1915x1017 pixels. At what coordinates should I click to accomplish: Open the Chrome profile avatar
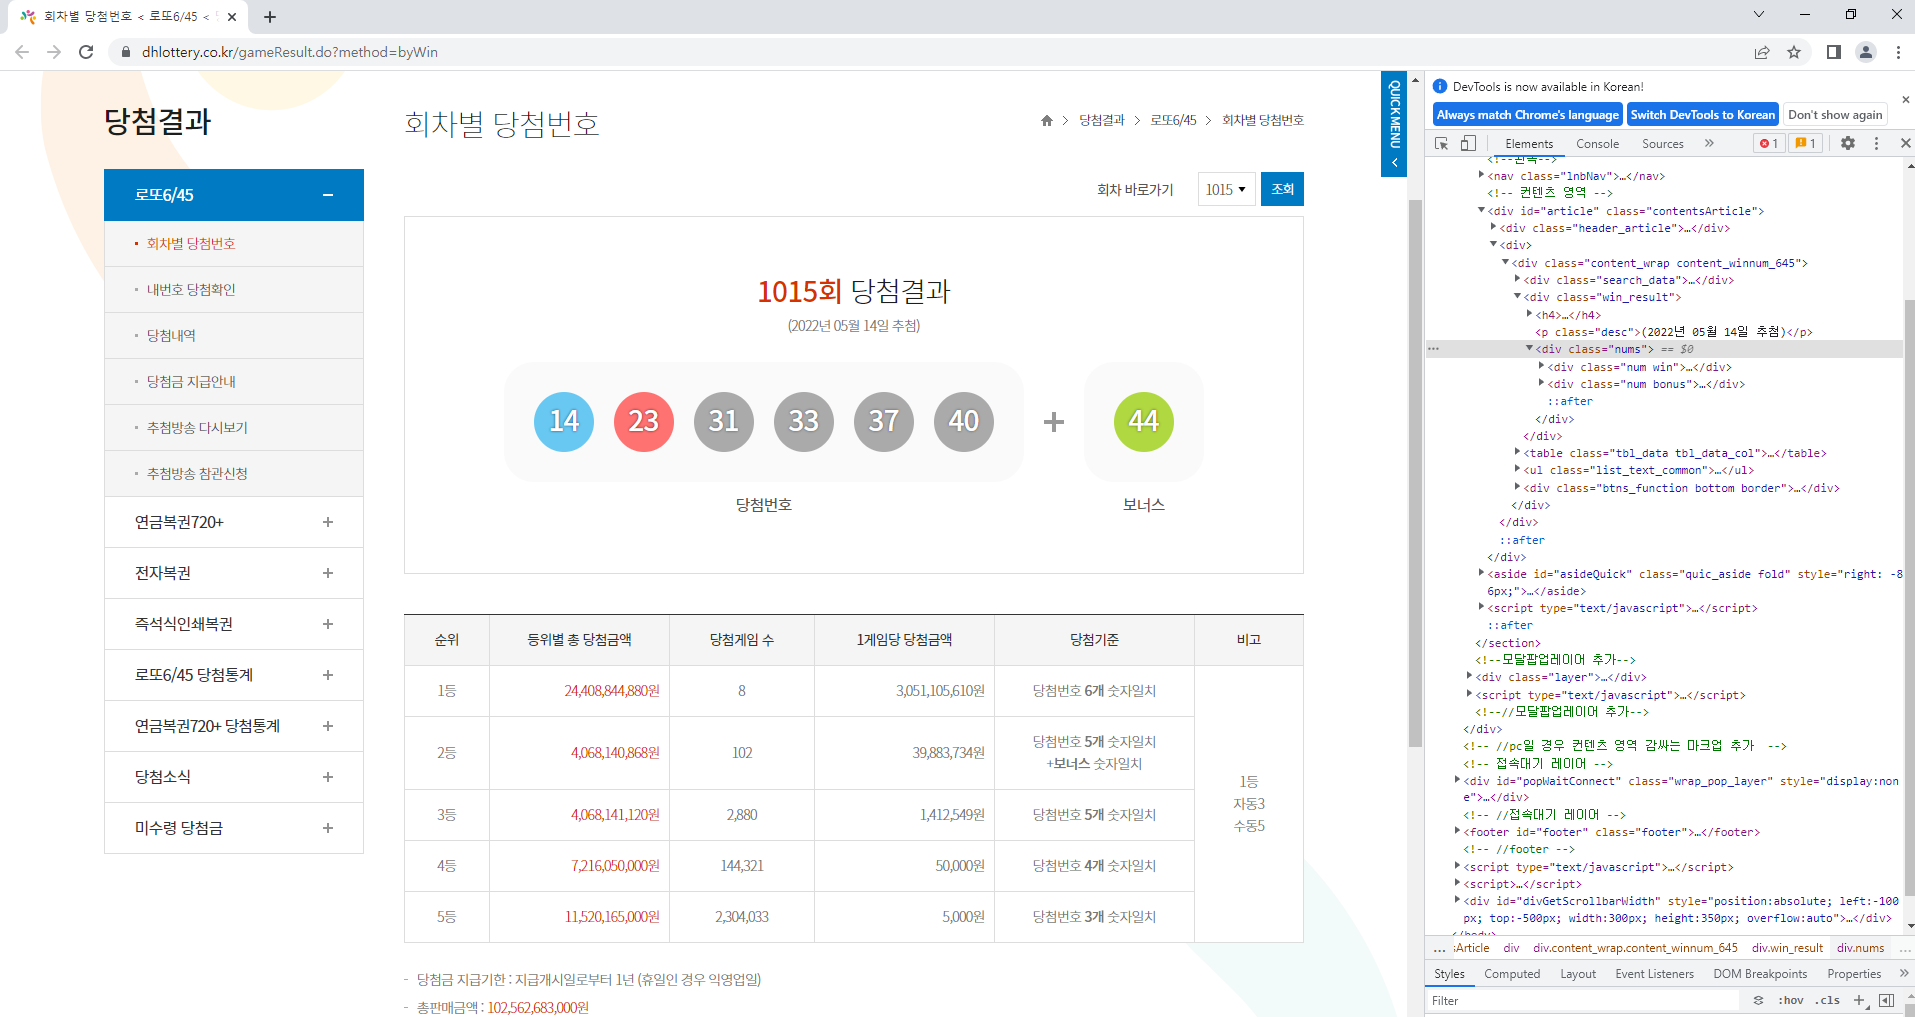(x=1866, y=52)
